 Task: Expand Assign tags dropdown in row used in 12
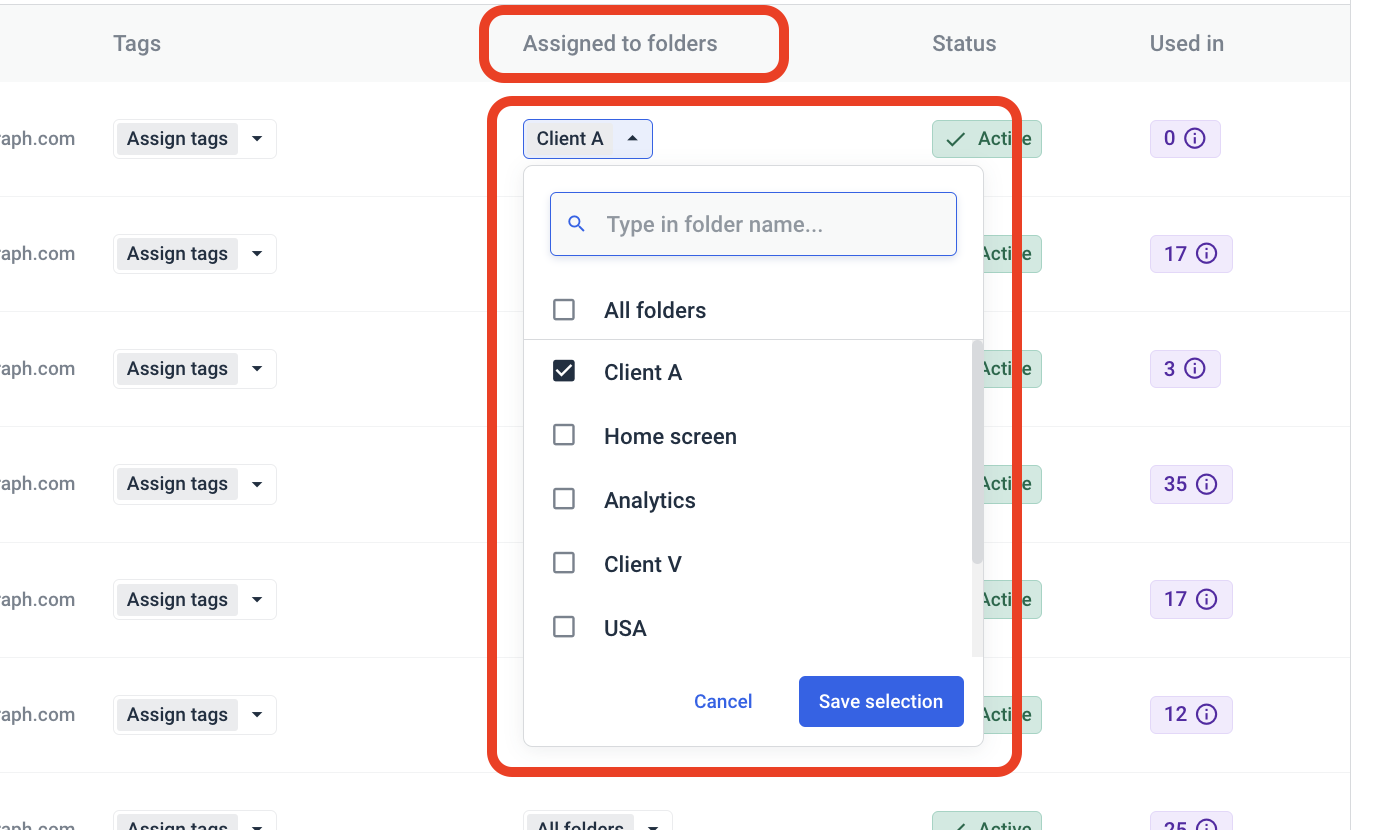(195, 715)
